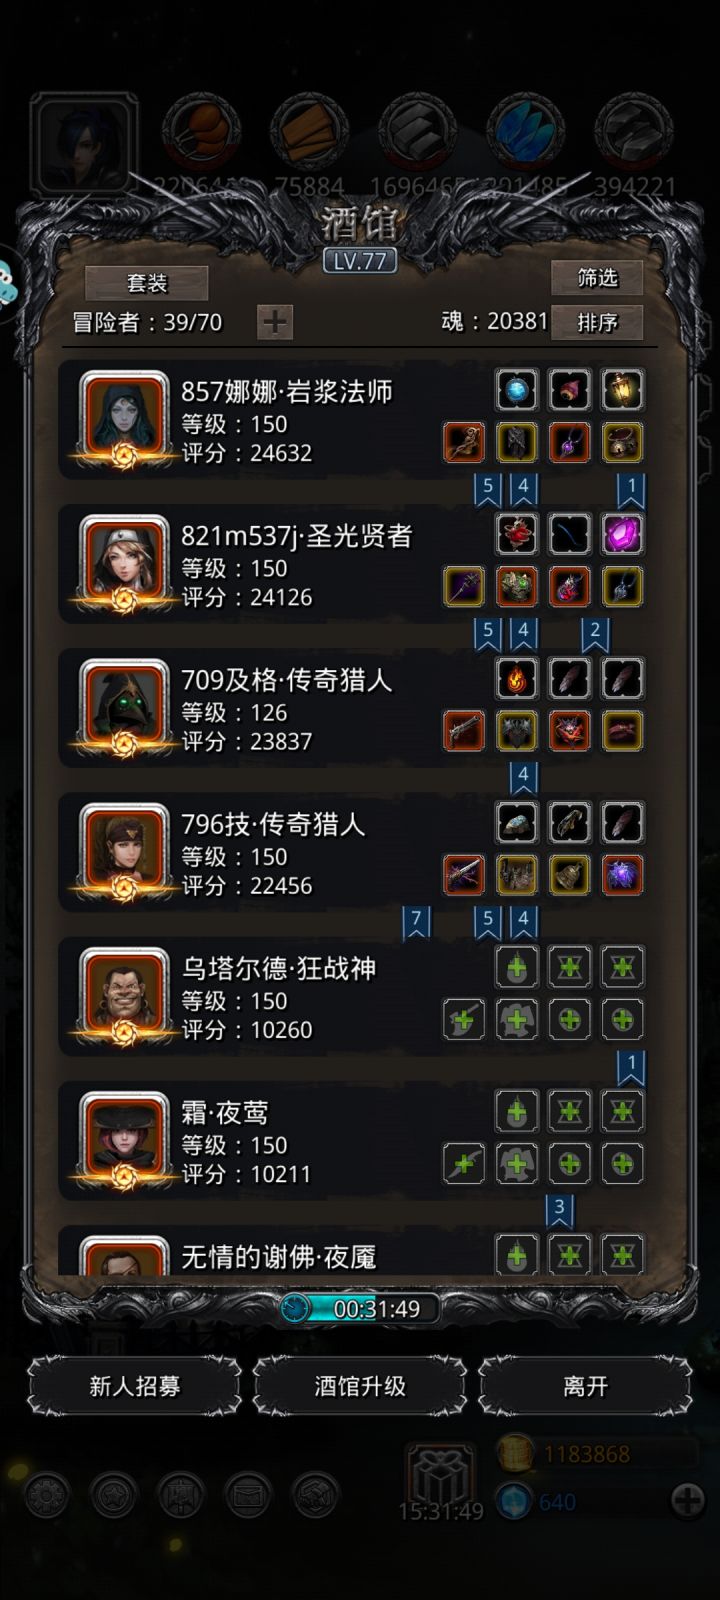Image resolution: width=720 pixels, height=1600 pixels.
Task: Click the plus to expand adventurer slots
Action: 275,322
